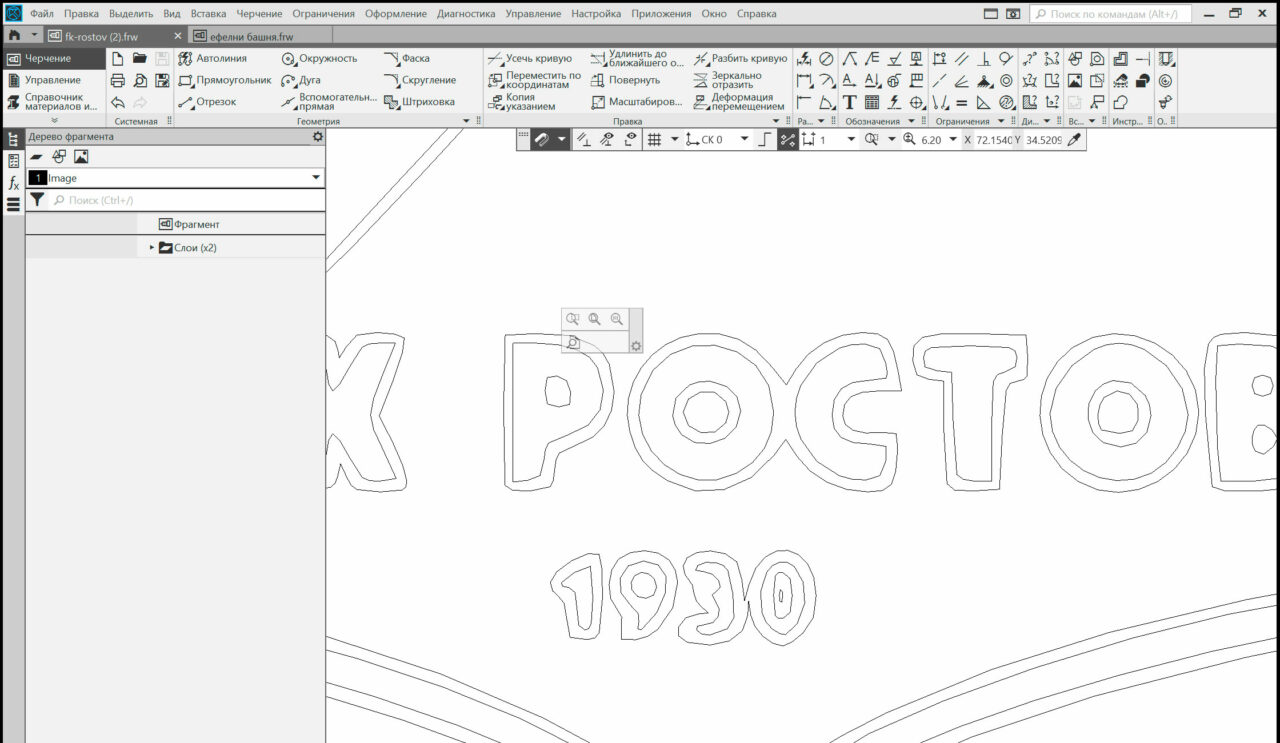
Task: Open the Черчение menu
Action: pyautogui.click(x=259, y=14)
